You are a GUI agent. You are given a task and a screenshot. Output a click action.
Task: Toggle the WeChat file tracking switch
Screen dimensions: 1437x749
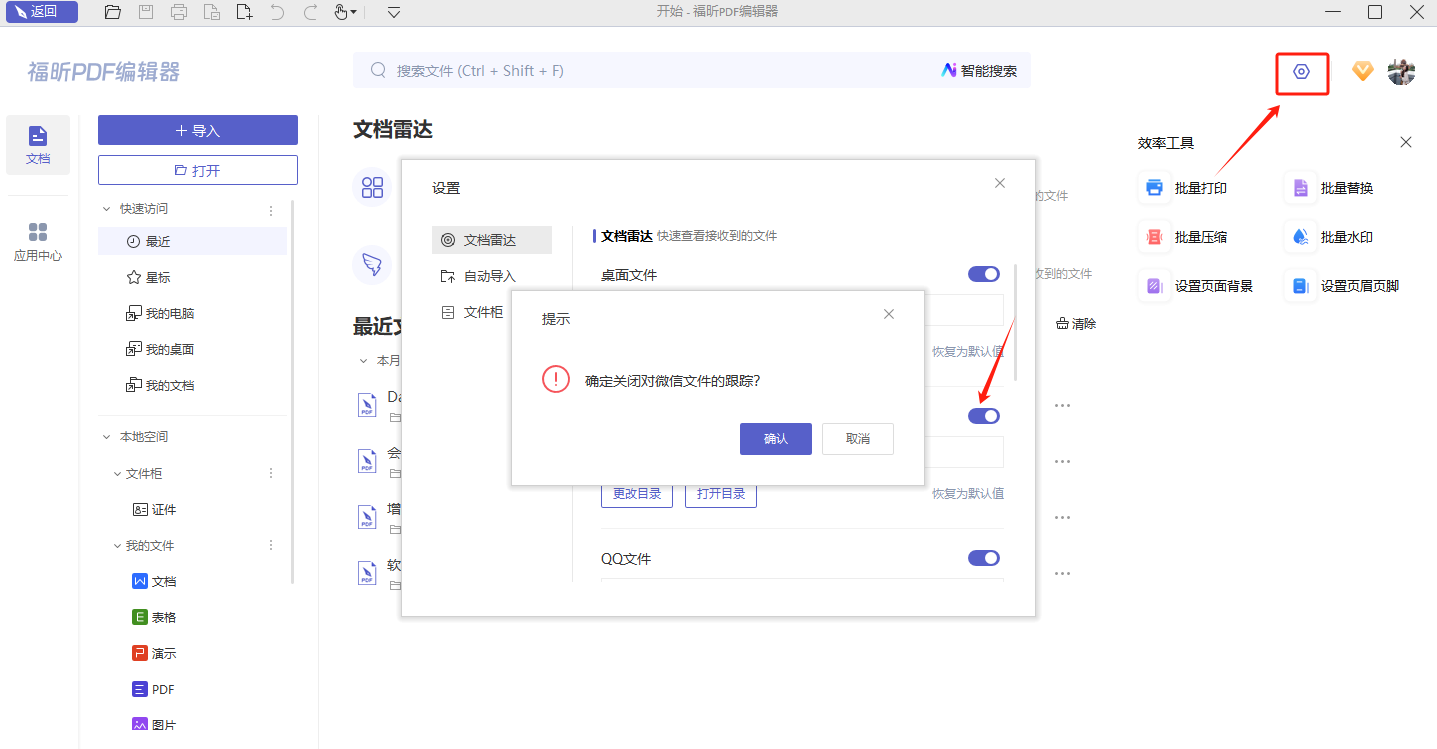984,416
